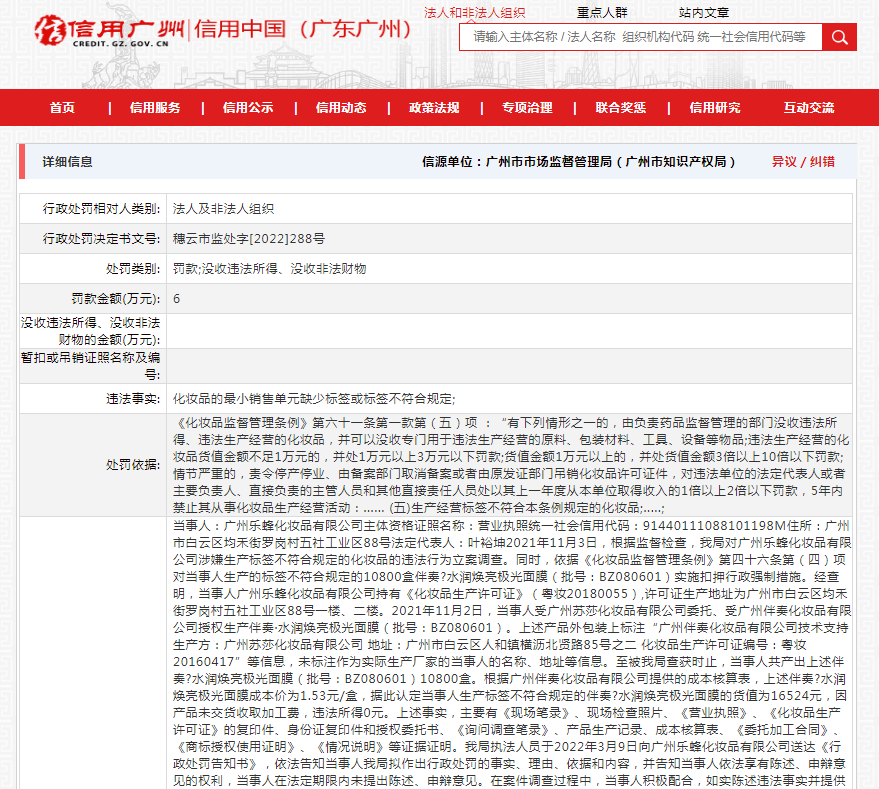Click the 处罚依据 legal basis paragraph
Image resolution: width=879 pixels, height=789 pixels.
tap(511, 465)
